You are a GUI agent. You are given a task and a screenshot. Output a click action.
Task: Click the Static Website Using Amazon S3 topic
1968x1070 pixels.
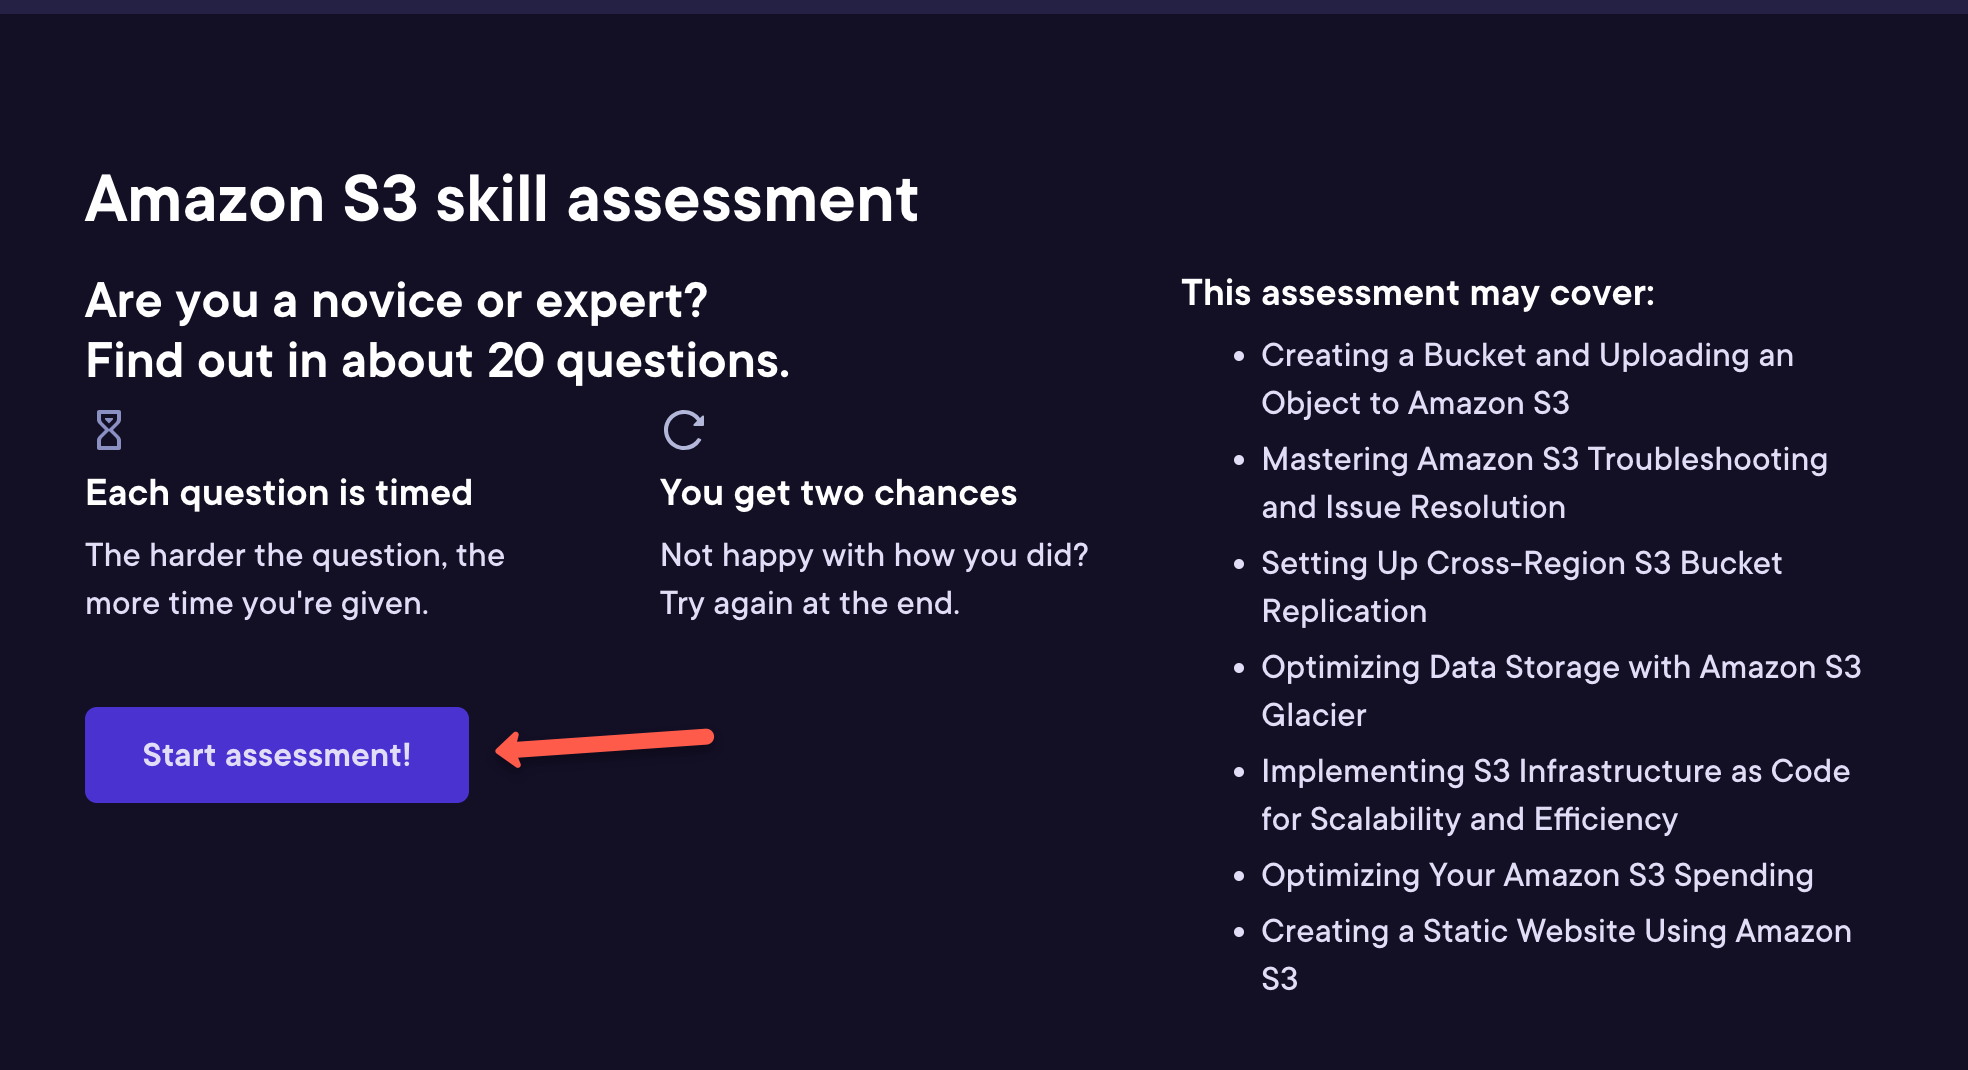tap(1556, 954)
